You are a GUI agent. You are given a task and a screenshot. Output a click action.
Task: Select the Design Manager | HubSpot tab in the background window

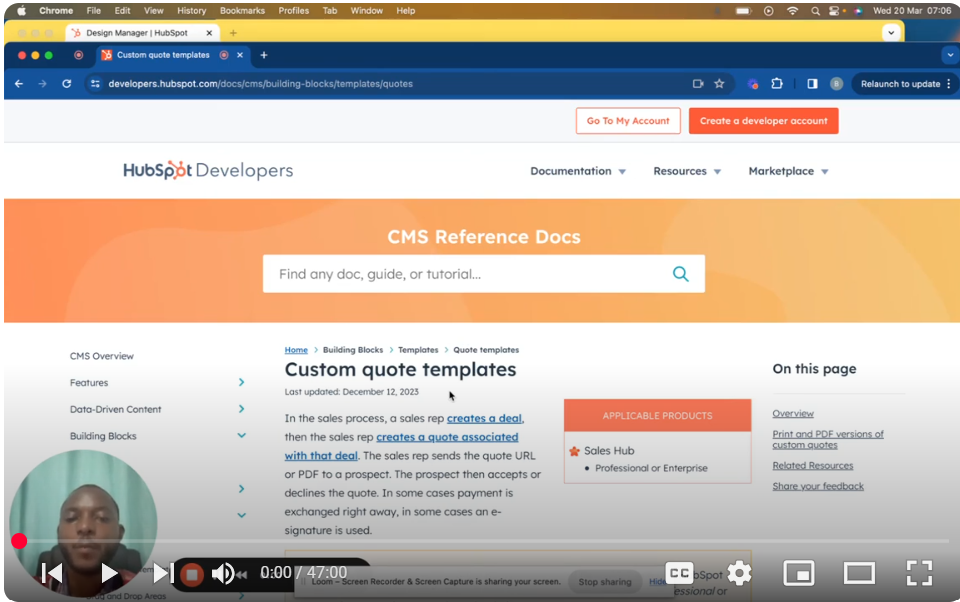pos(138,33)
